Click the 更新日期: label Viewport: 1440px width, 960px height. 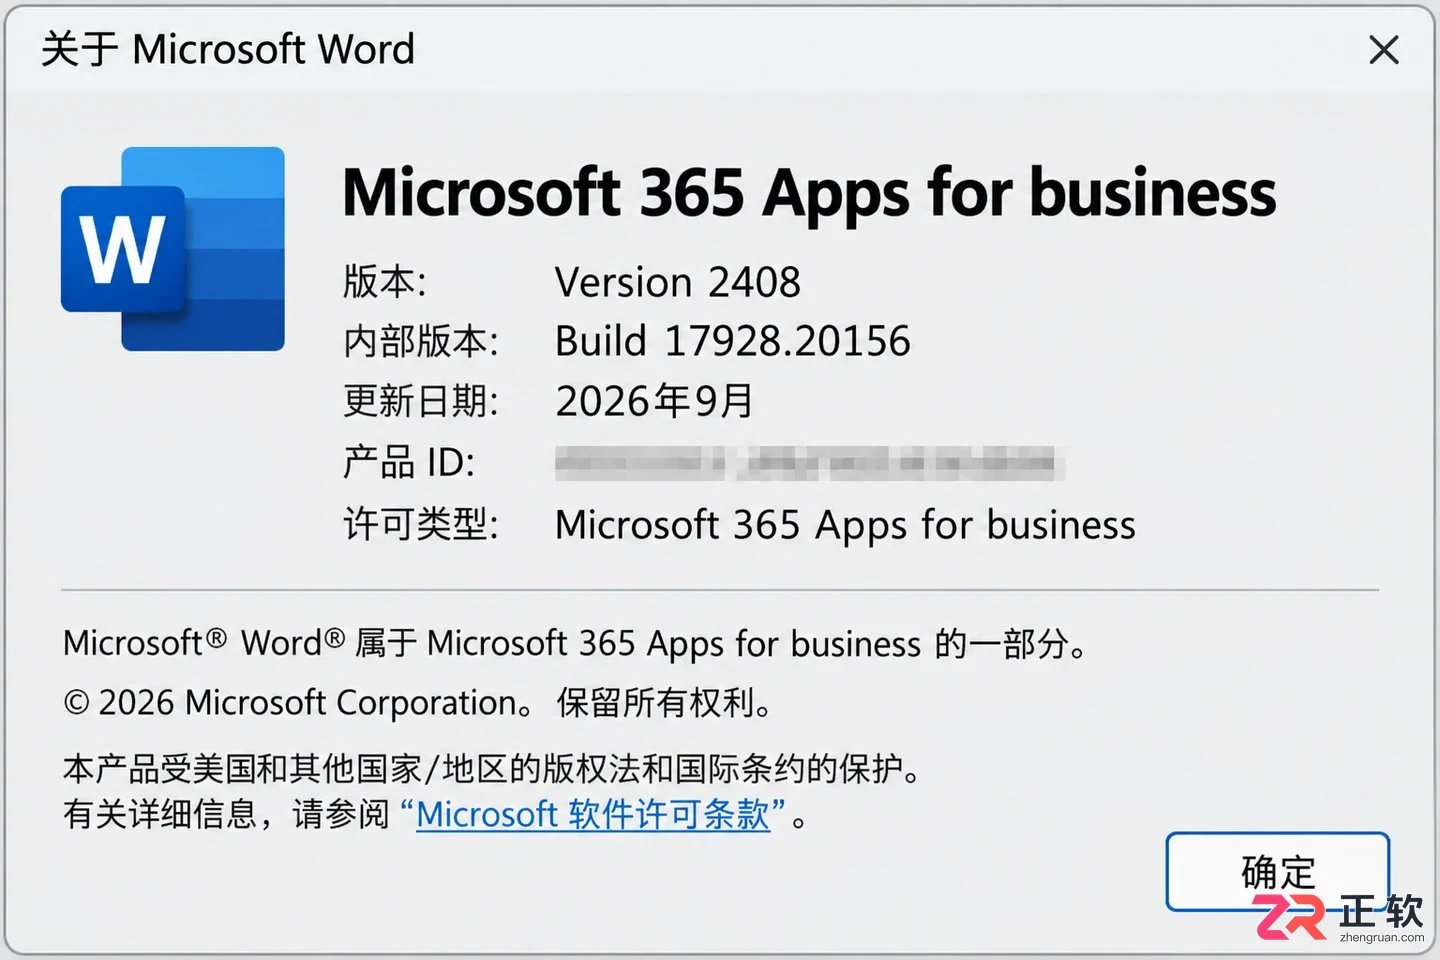(x=421, y=401)
